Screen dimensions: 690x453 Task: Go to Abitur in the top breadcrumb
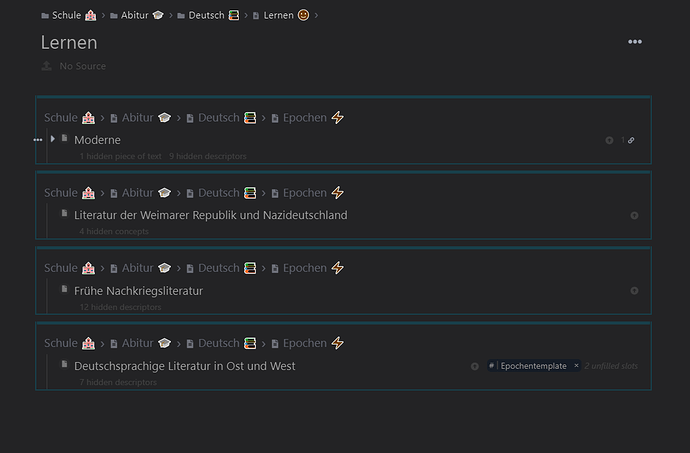click(137, 15)
